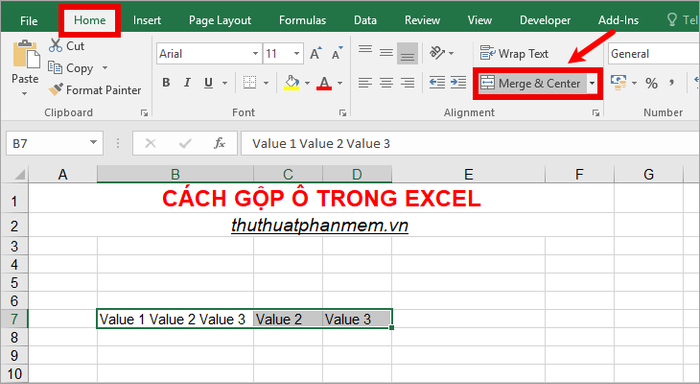Image resolution: width=700 pixels, height=384 pixels.
Task: Click the Cut scissors button
Action: click(67, 46)
